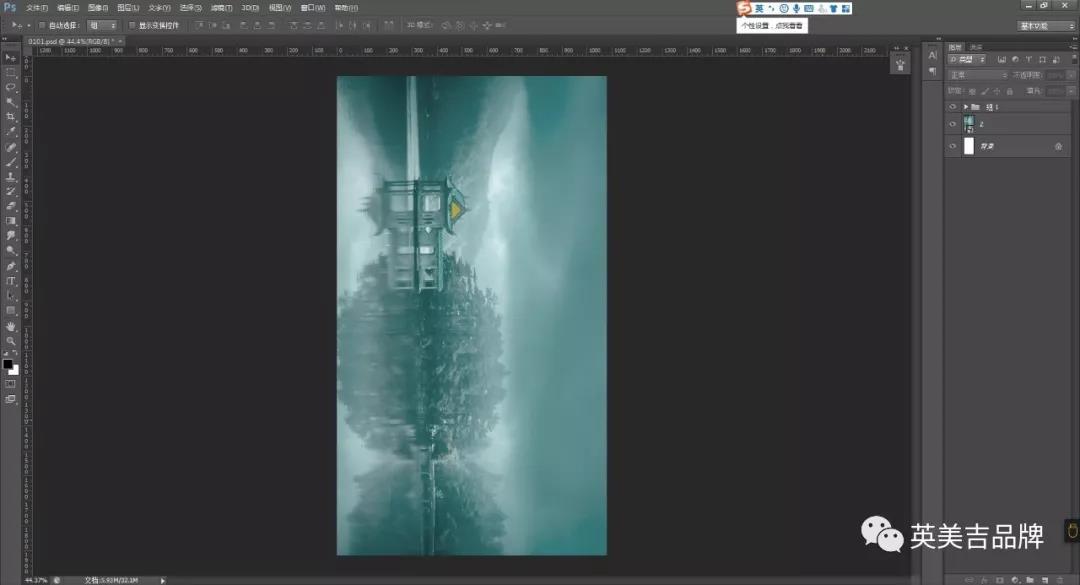Select the Eraser tool
The image size is (1080, 585).
coord(10,207)
